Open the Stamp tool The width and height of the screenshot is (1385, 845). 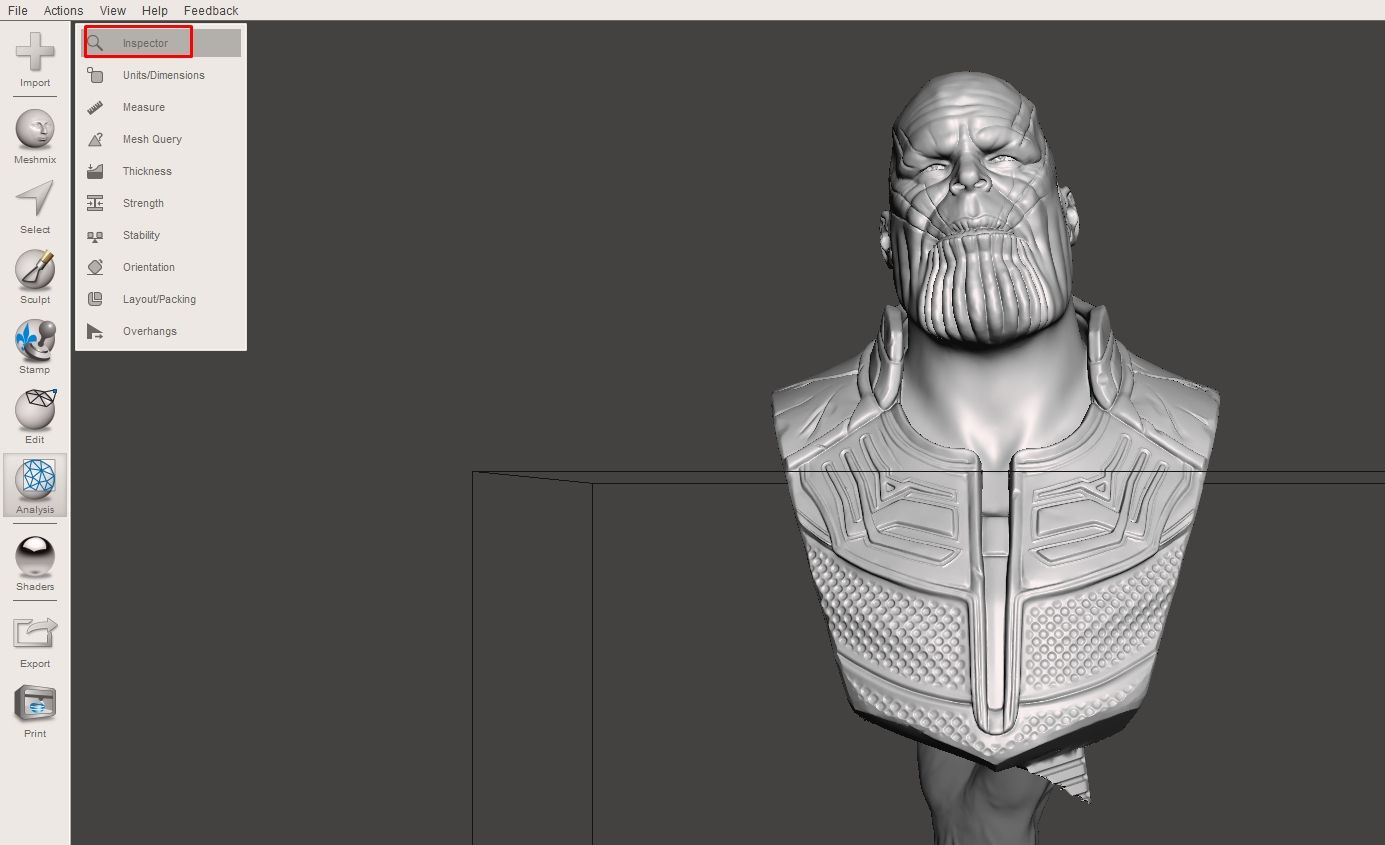(x=34, y=343)
